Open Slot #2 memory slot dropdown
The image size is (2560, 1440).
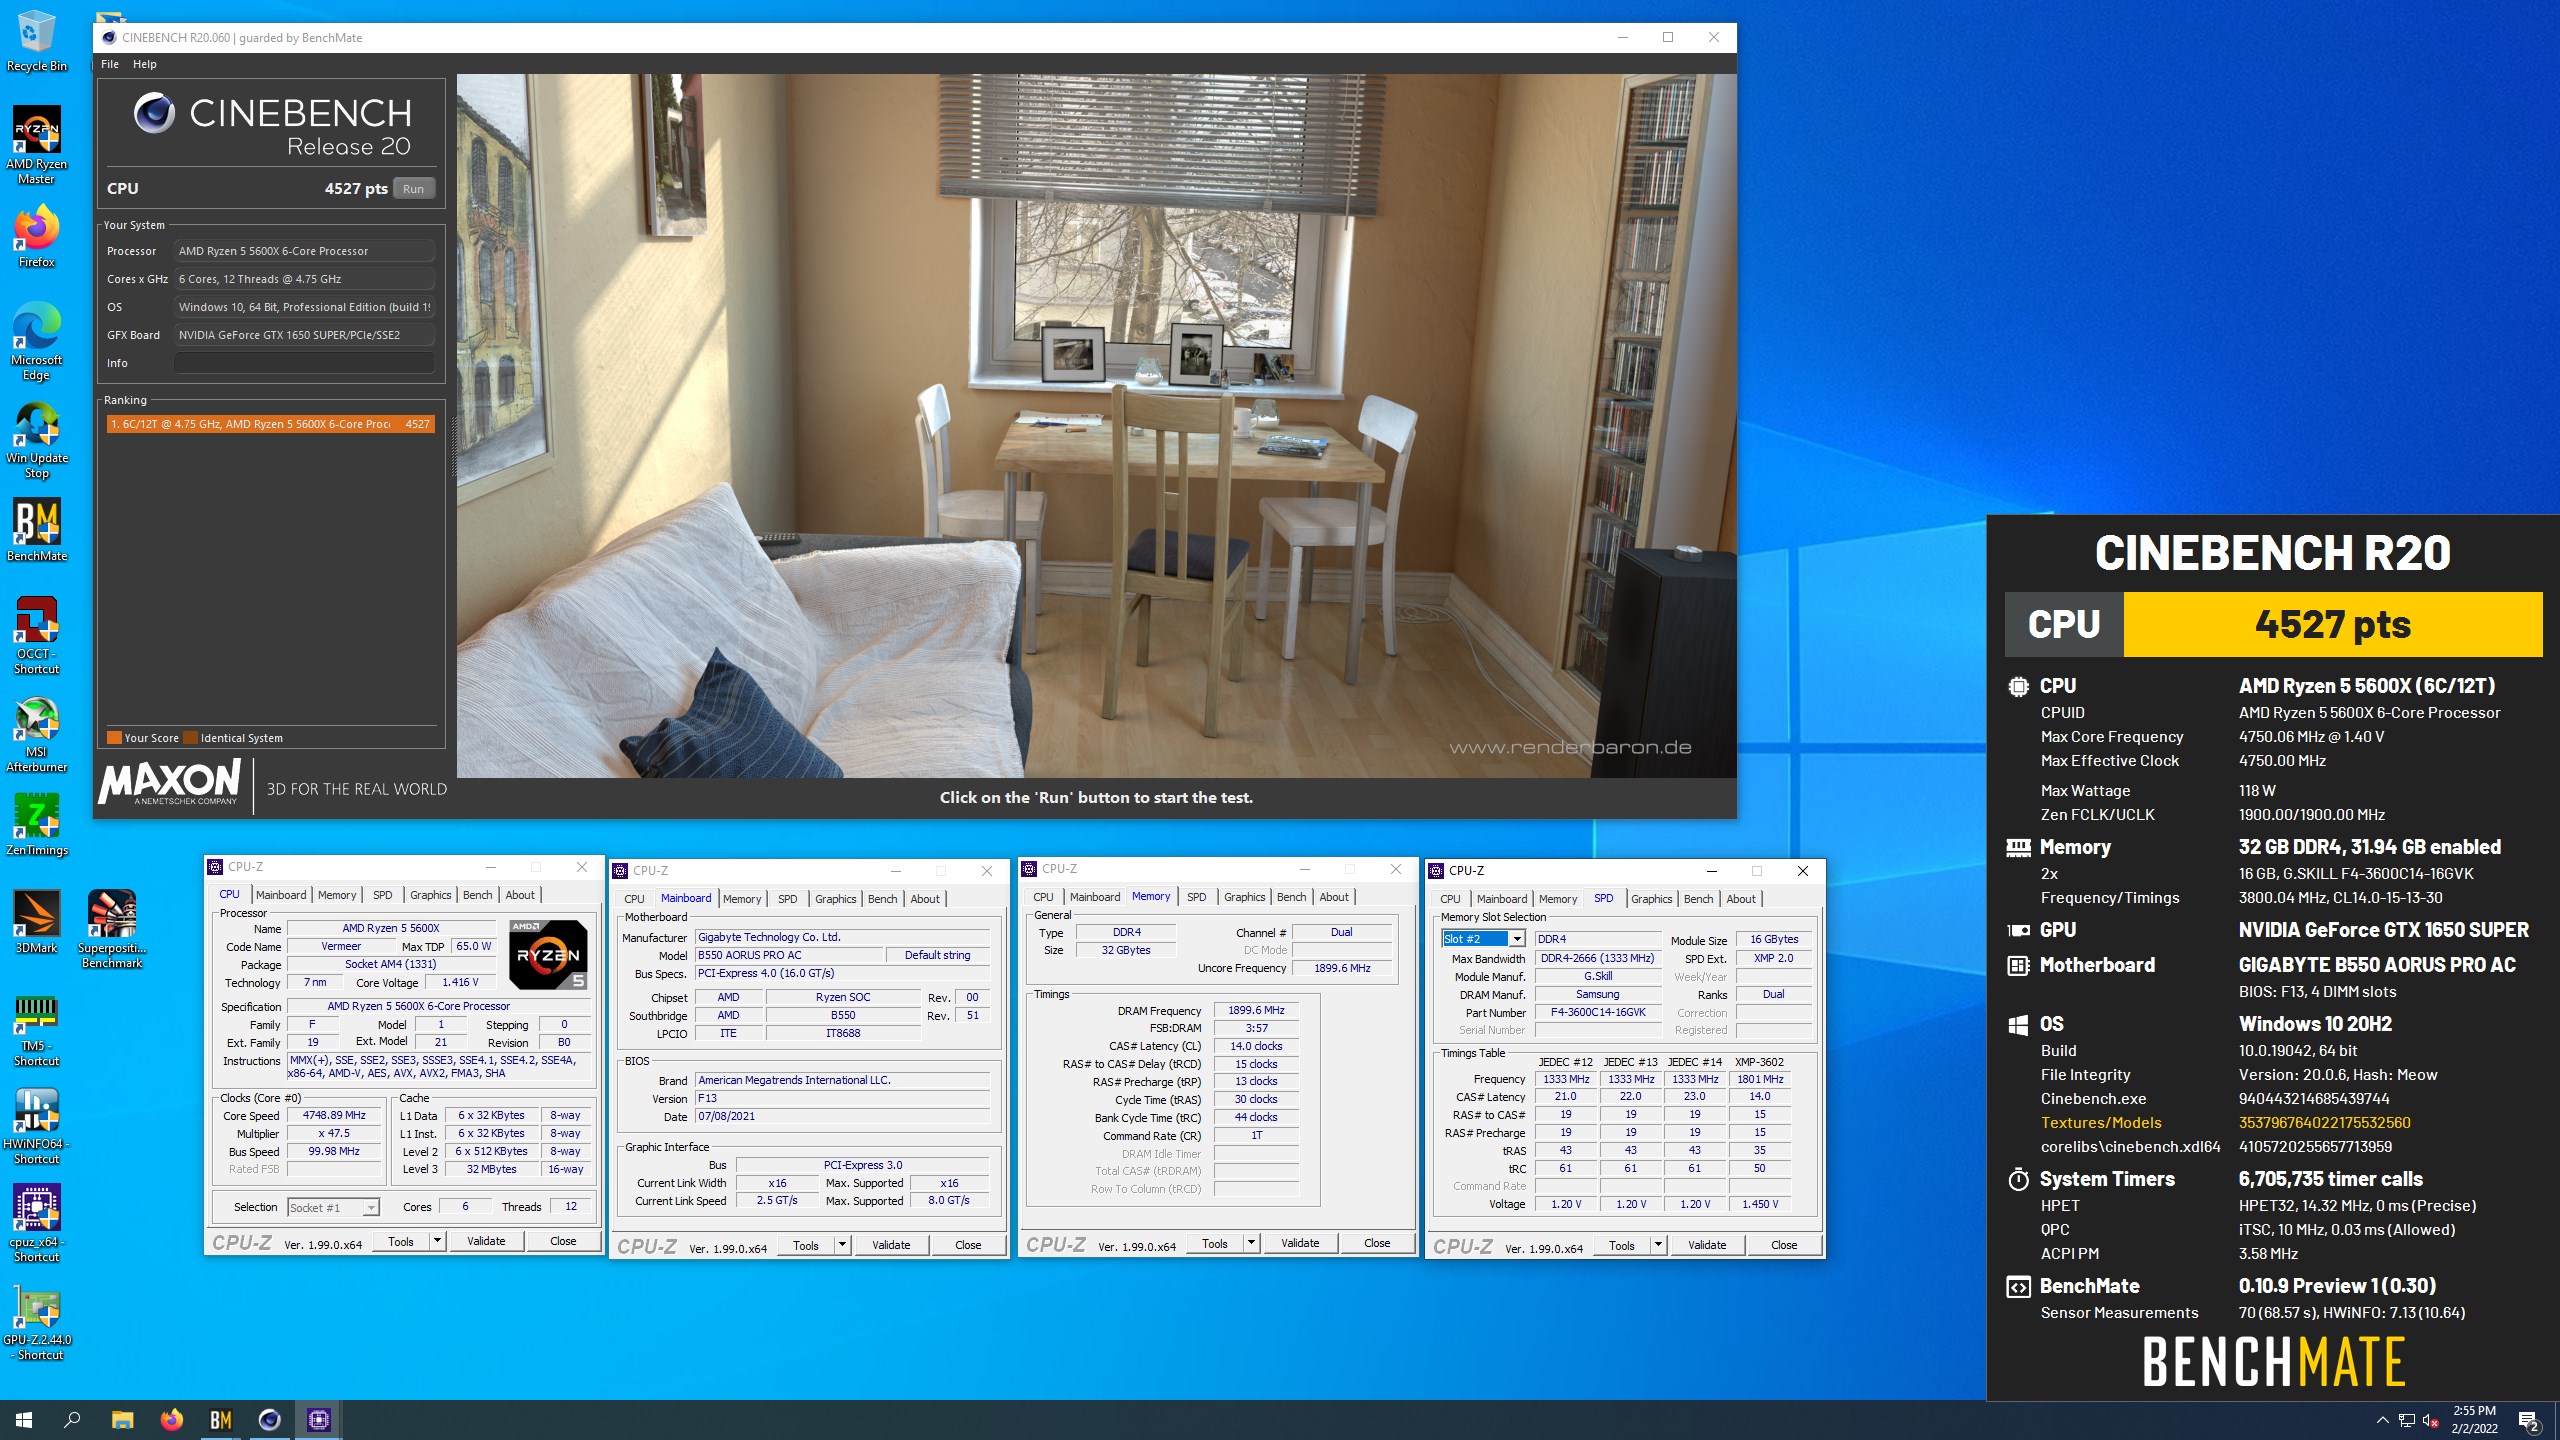(x=1483, y=939)
